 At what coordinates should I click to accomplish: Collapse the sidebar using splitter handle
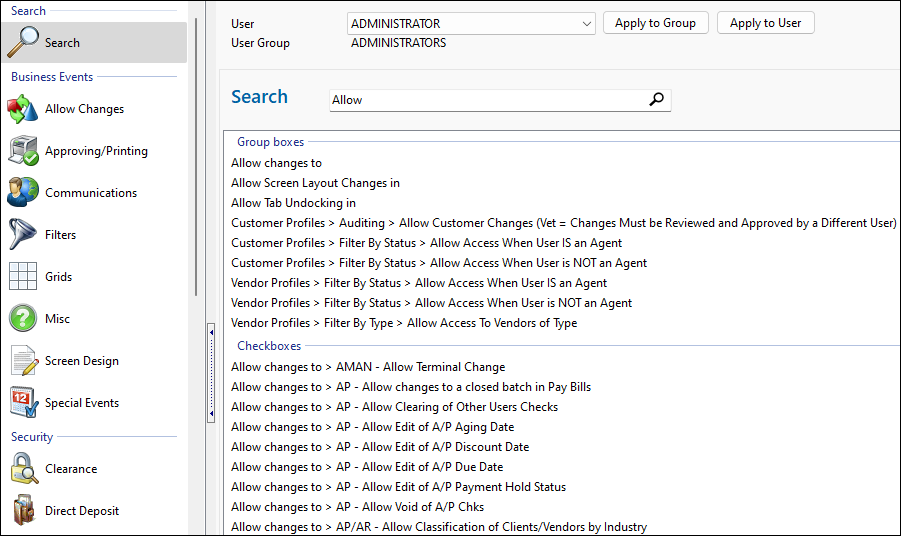click(x=211, y=372)
